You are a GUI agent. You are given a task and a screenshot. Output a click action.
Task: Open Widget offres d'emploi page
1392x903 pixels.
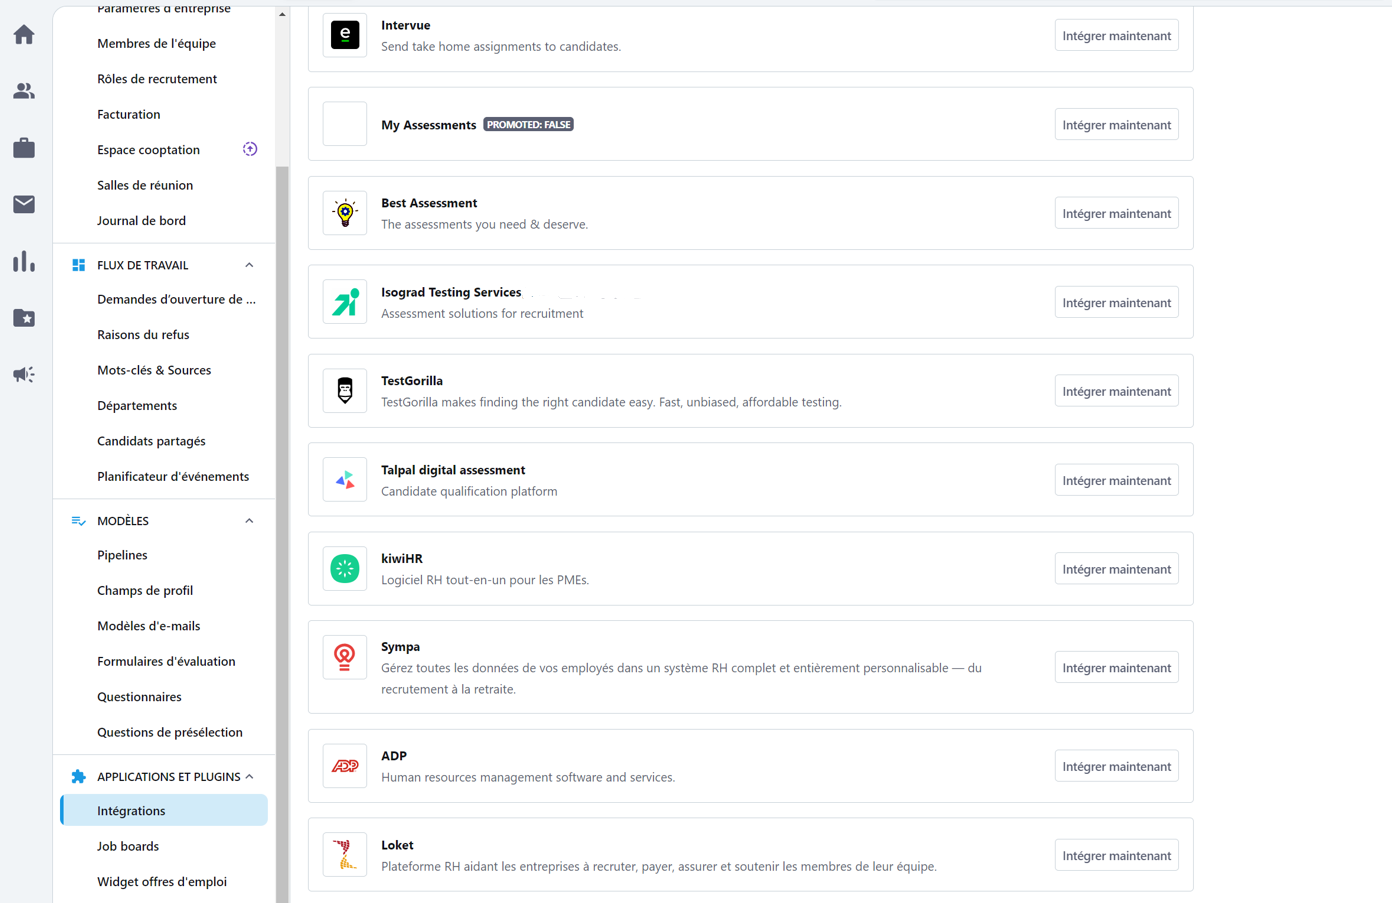(164, 882)
